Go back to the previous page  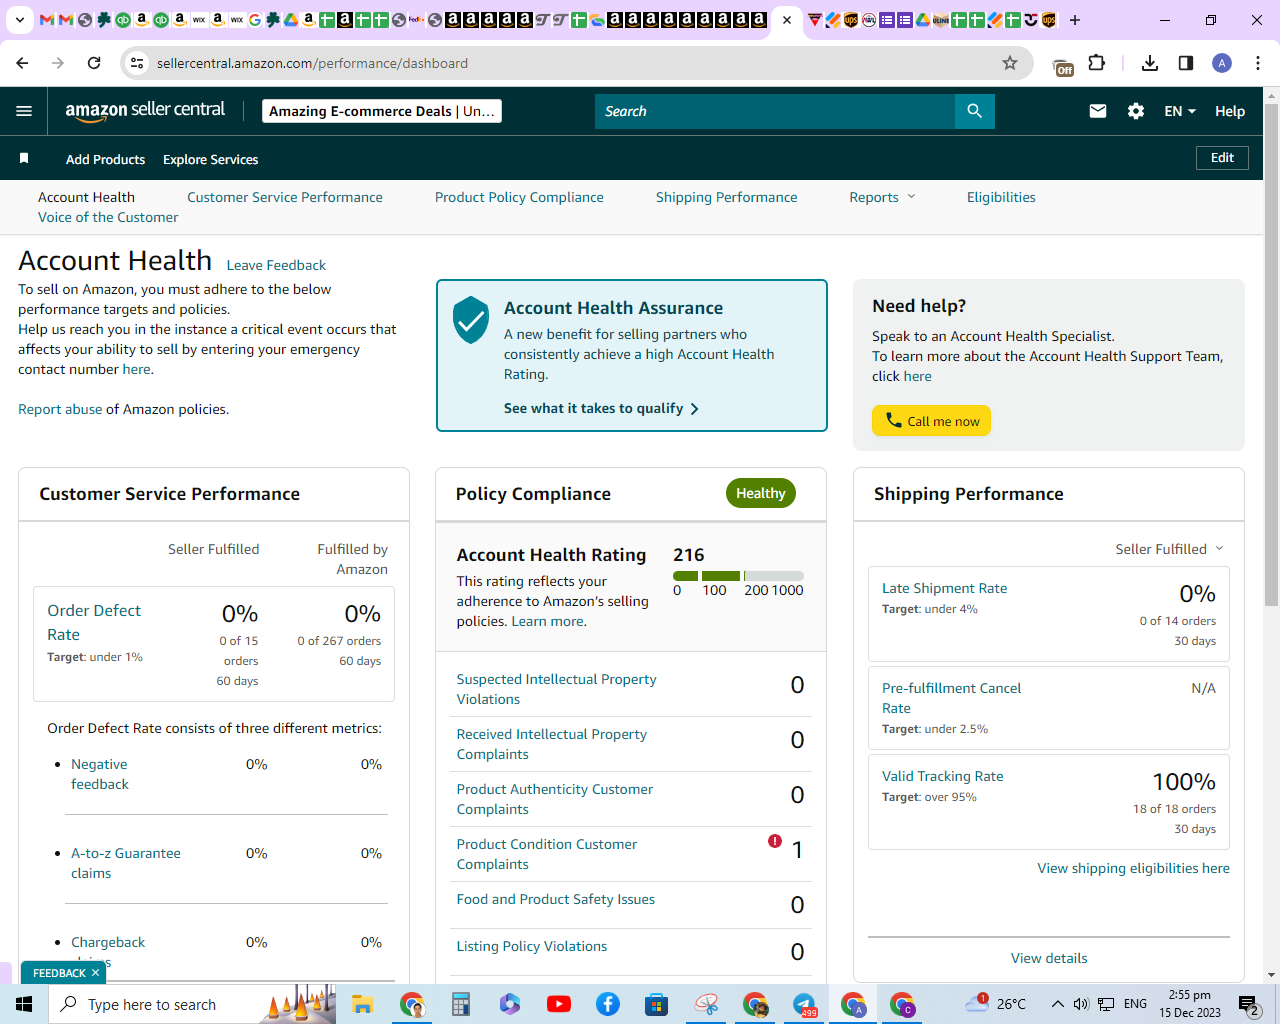pyautogui.click(x=22, y=63)
